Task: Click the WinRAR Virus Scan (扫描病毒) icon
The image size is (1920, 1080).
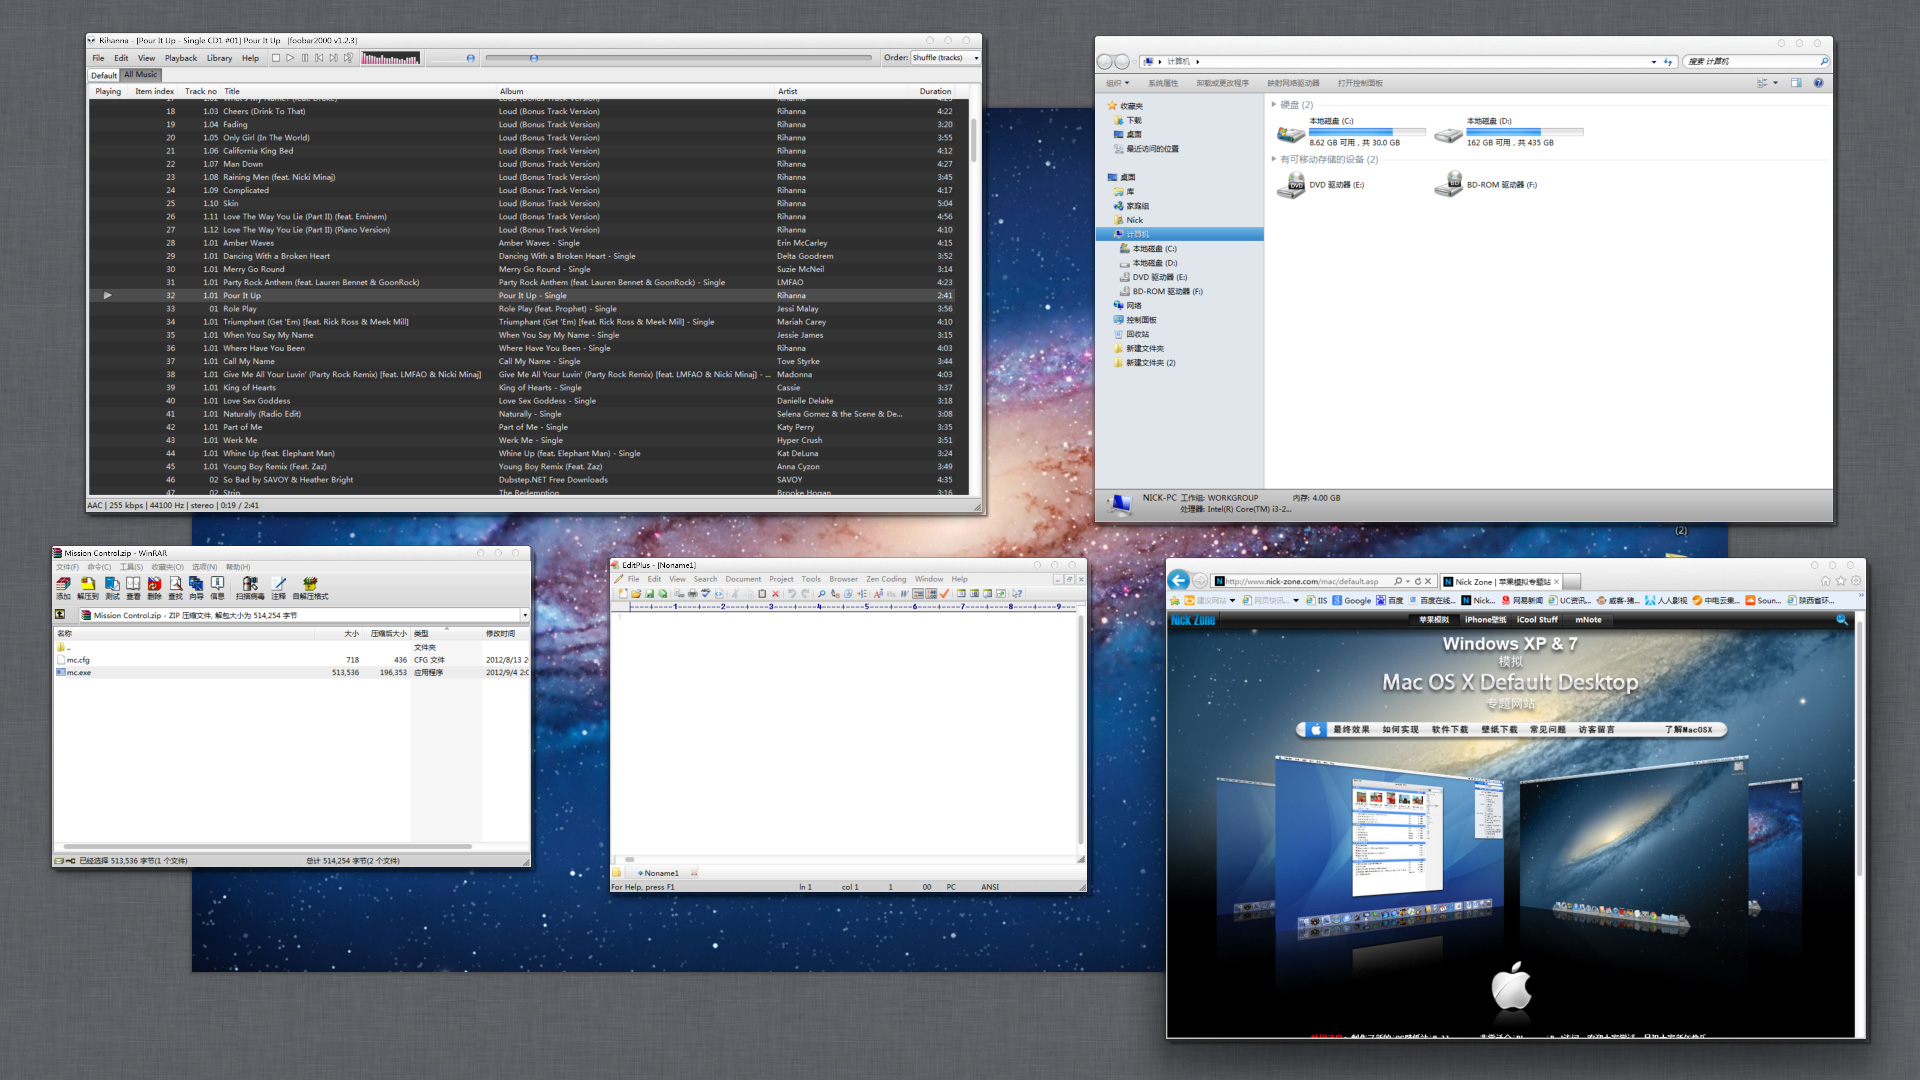Action: pyautogui.click(x=250, y=588)
